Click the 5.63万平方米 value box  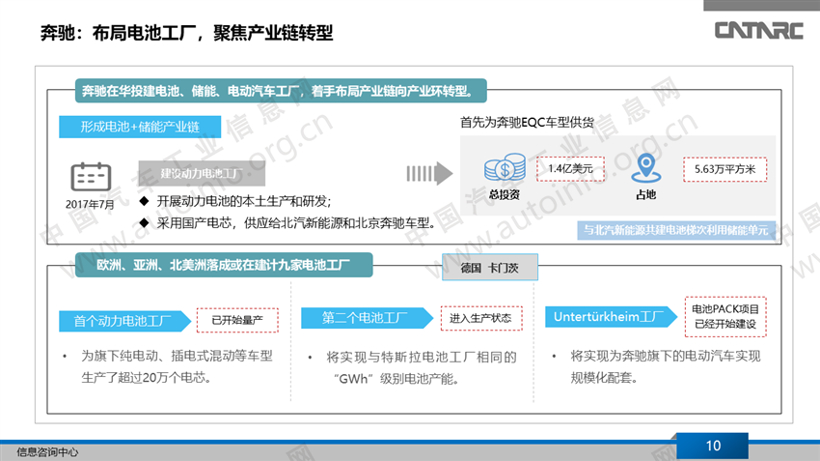coord(724,169)
